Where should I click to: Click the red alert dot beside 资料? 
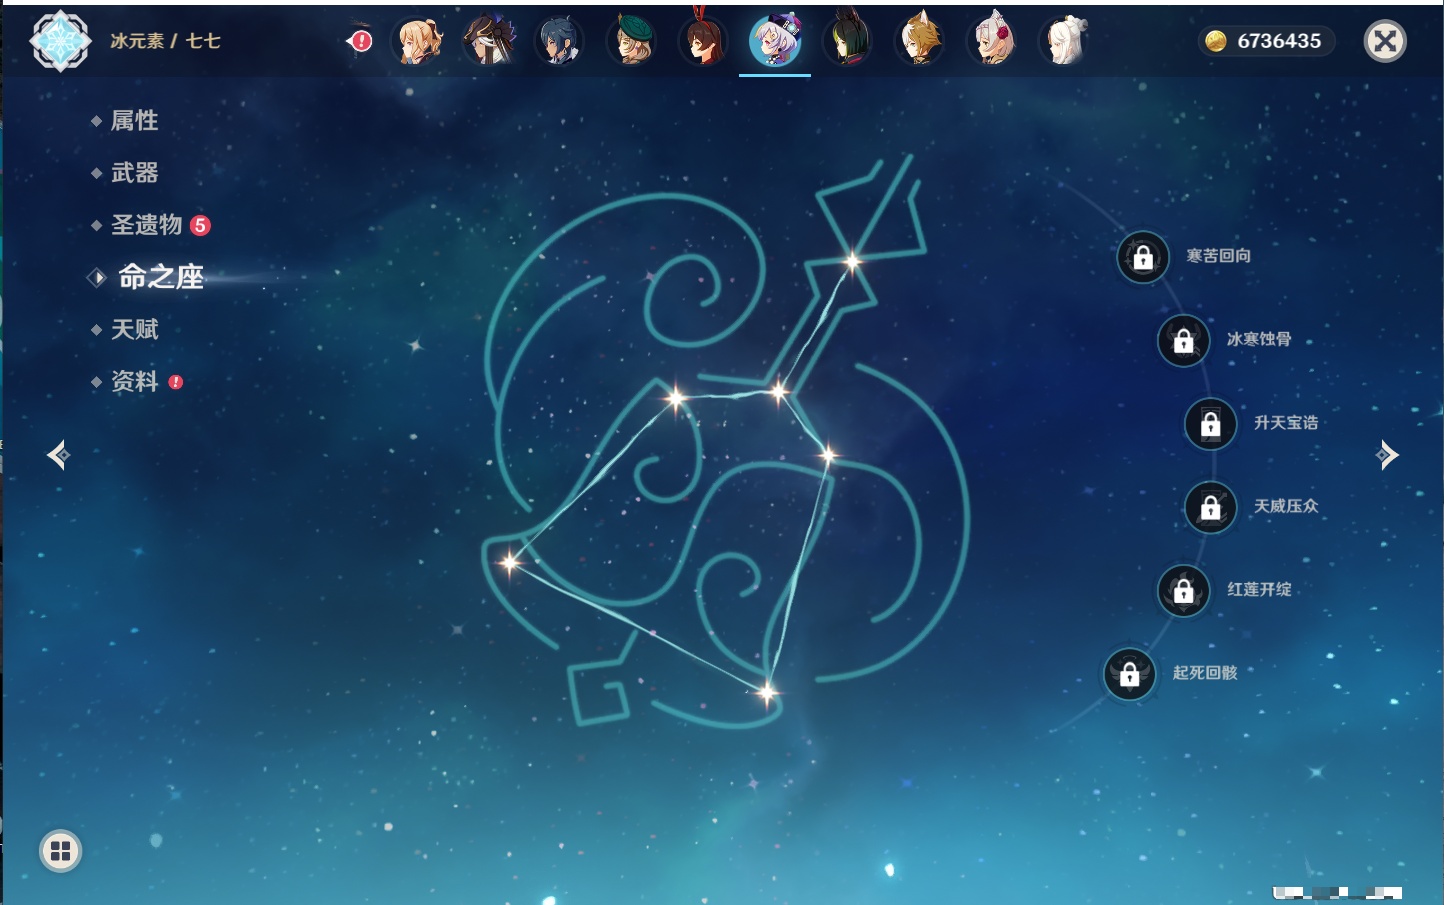click(176, 382)
